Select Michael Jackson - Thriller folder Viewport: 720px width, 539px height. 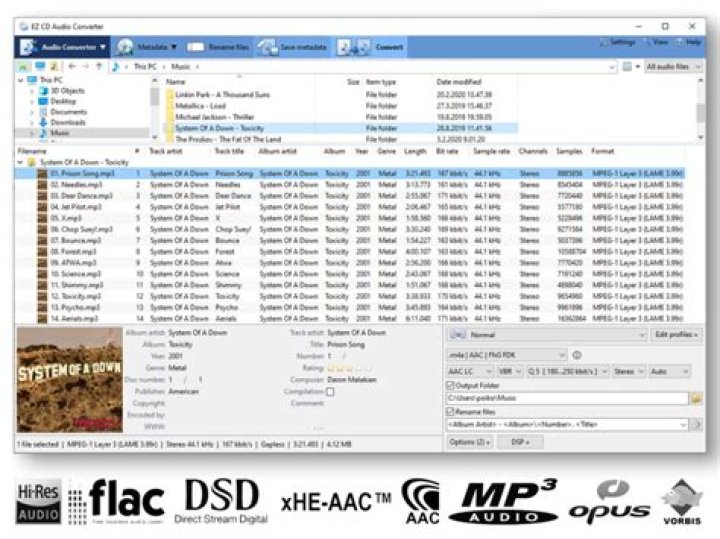214,117
